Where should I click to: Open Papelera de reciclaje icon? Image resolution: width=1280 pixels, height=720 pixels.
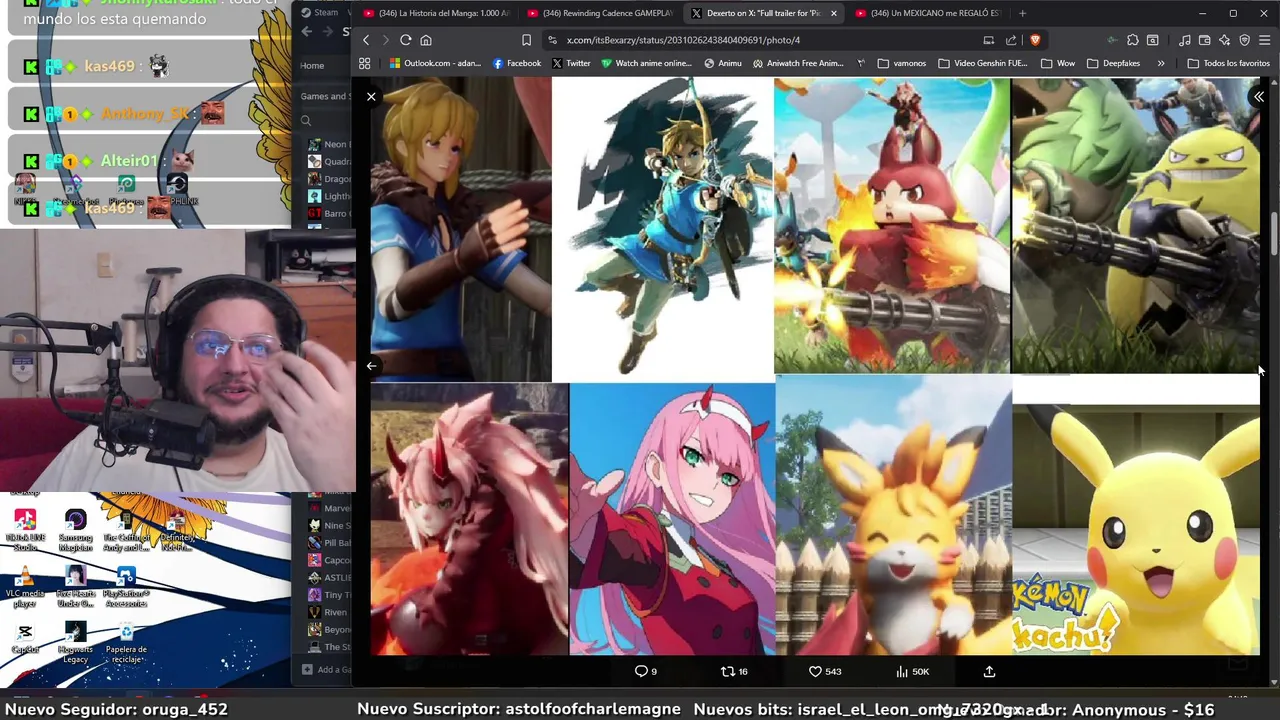pyautogui.click(x=126, y=642)
